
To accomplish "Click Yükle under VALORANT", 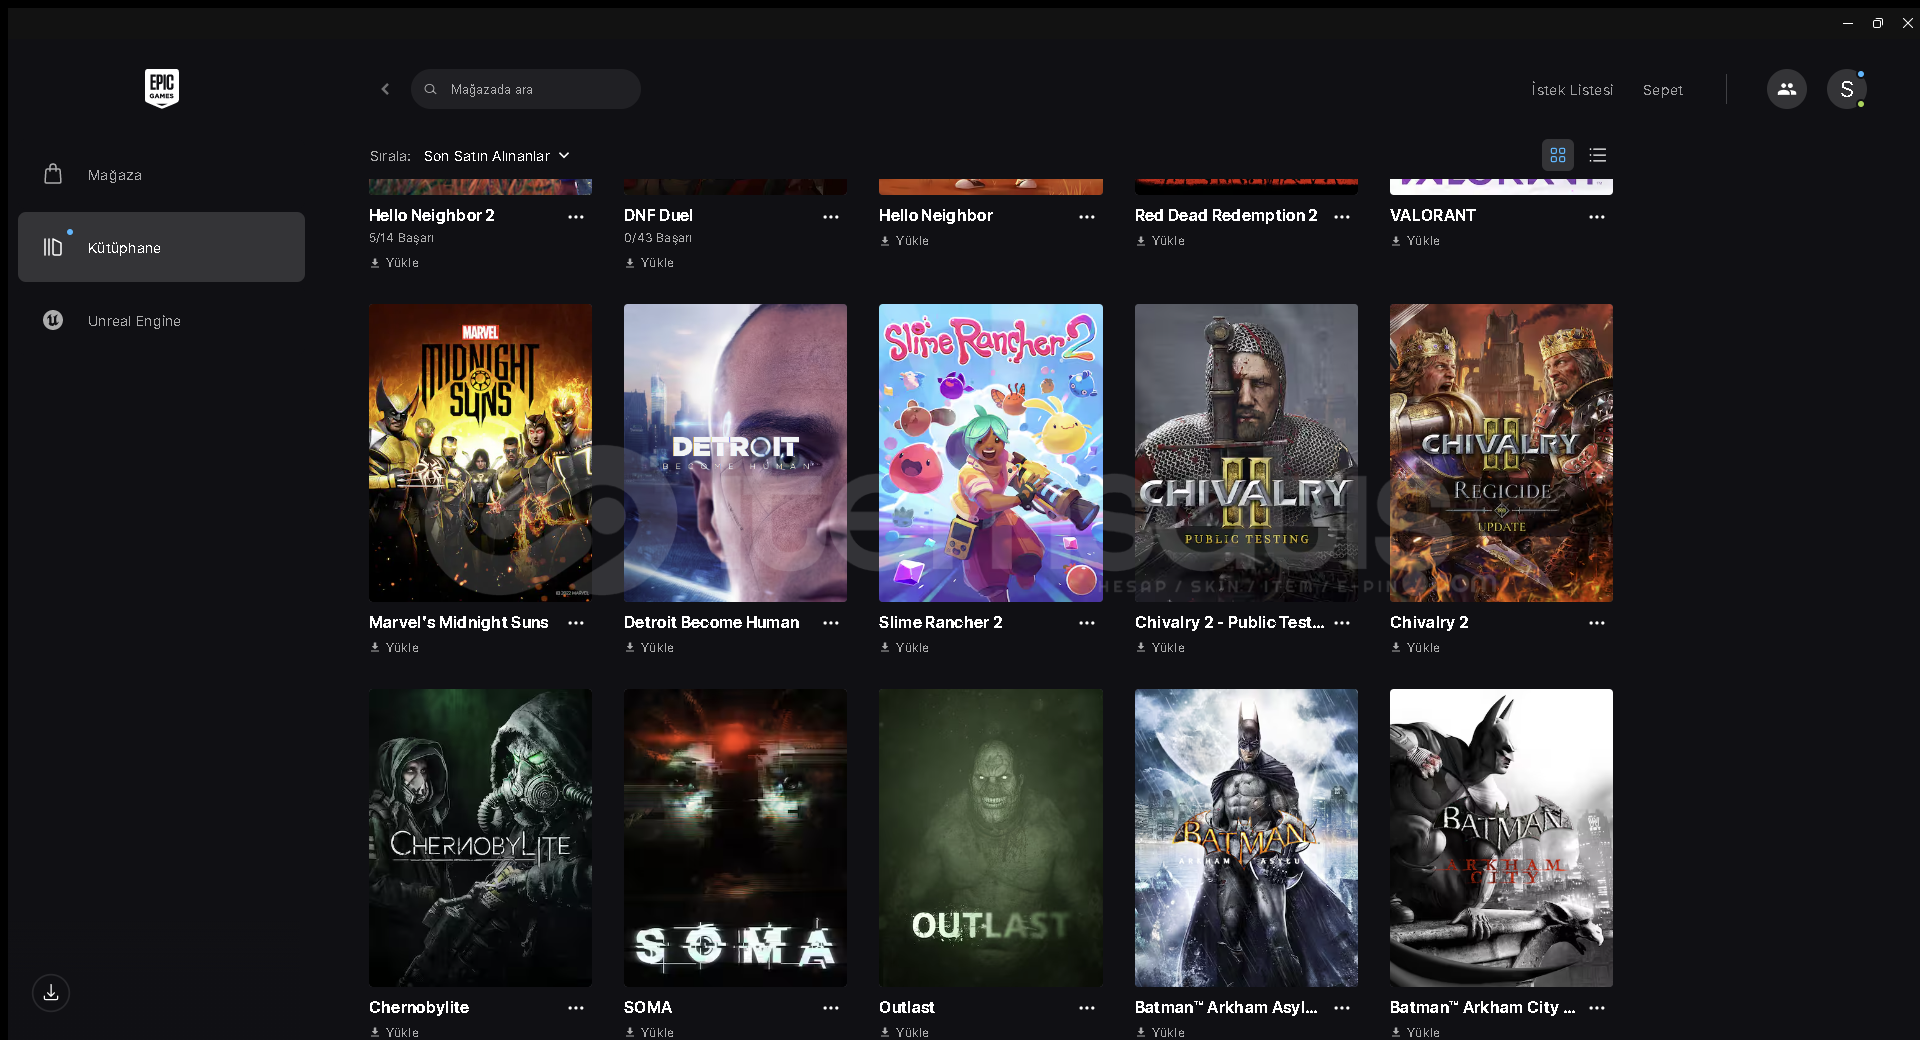I will tap(1415, 241).
